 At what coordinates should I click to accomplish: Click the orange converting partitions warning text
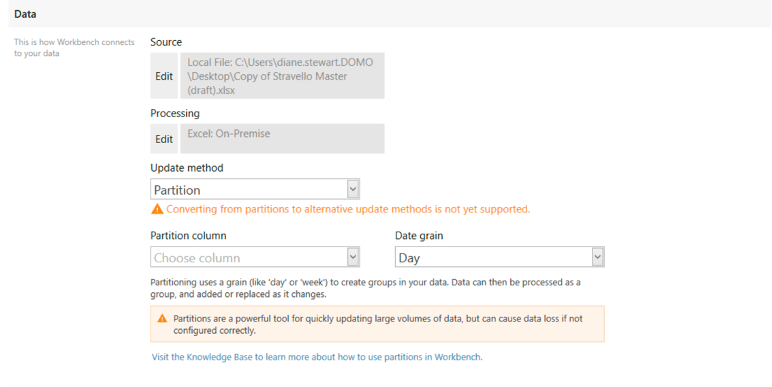point(348,209)
